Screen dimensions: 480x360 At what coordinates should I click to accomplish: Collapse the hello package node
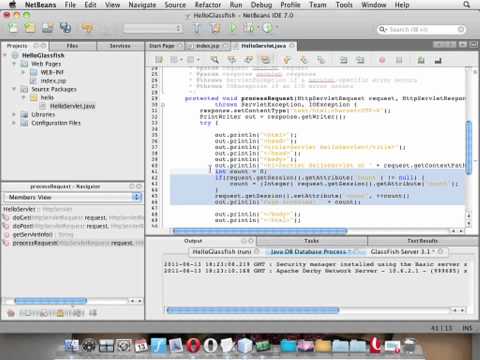click(x=23, y=97)
